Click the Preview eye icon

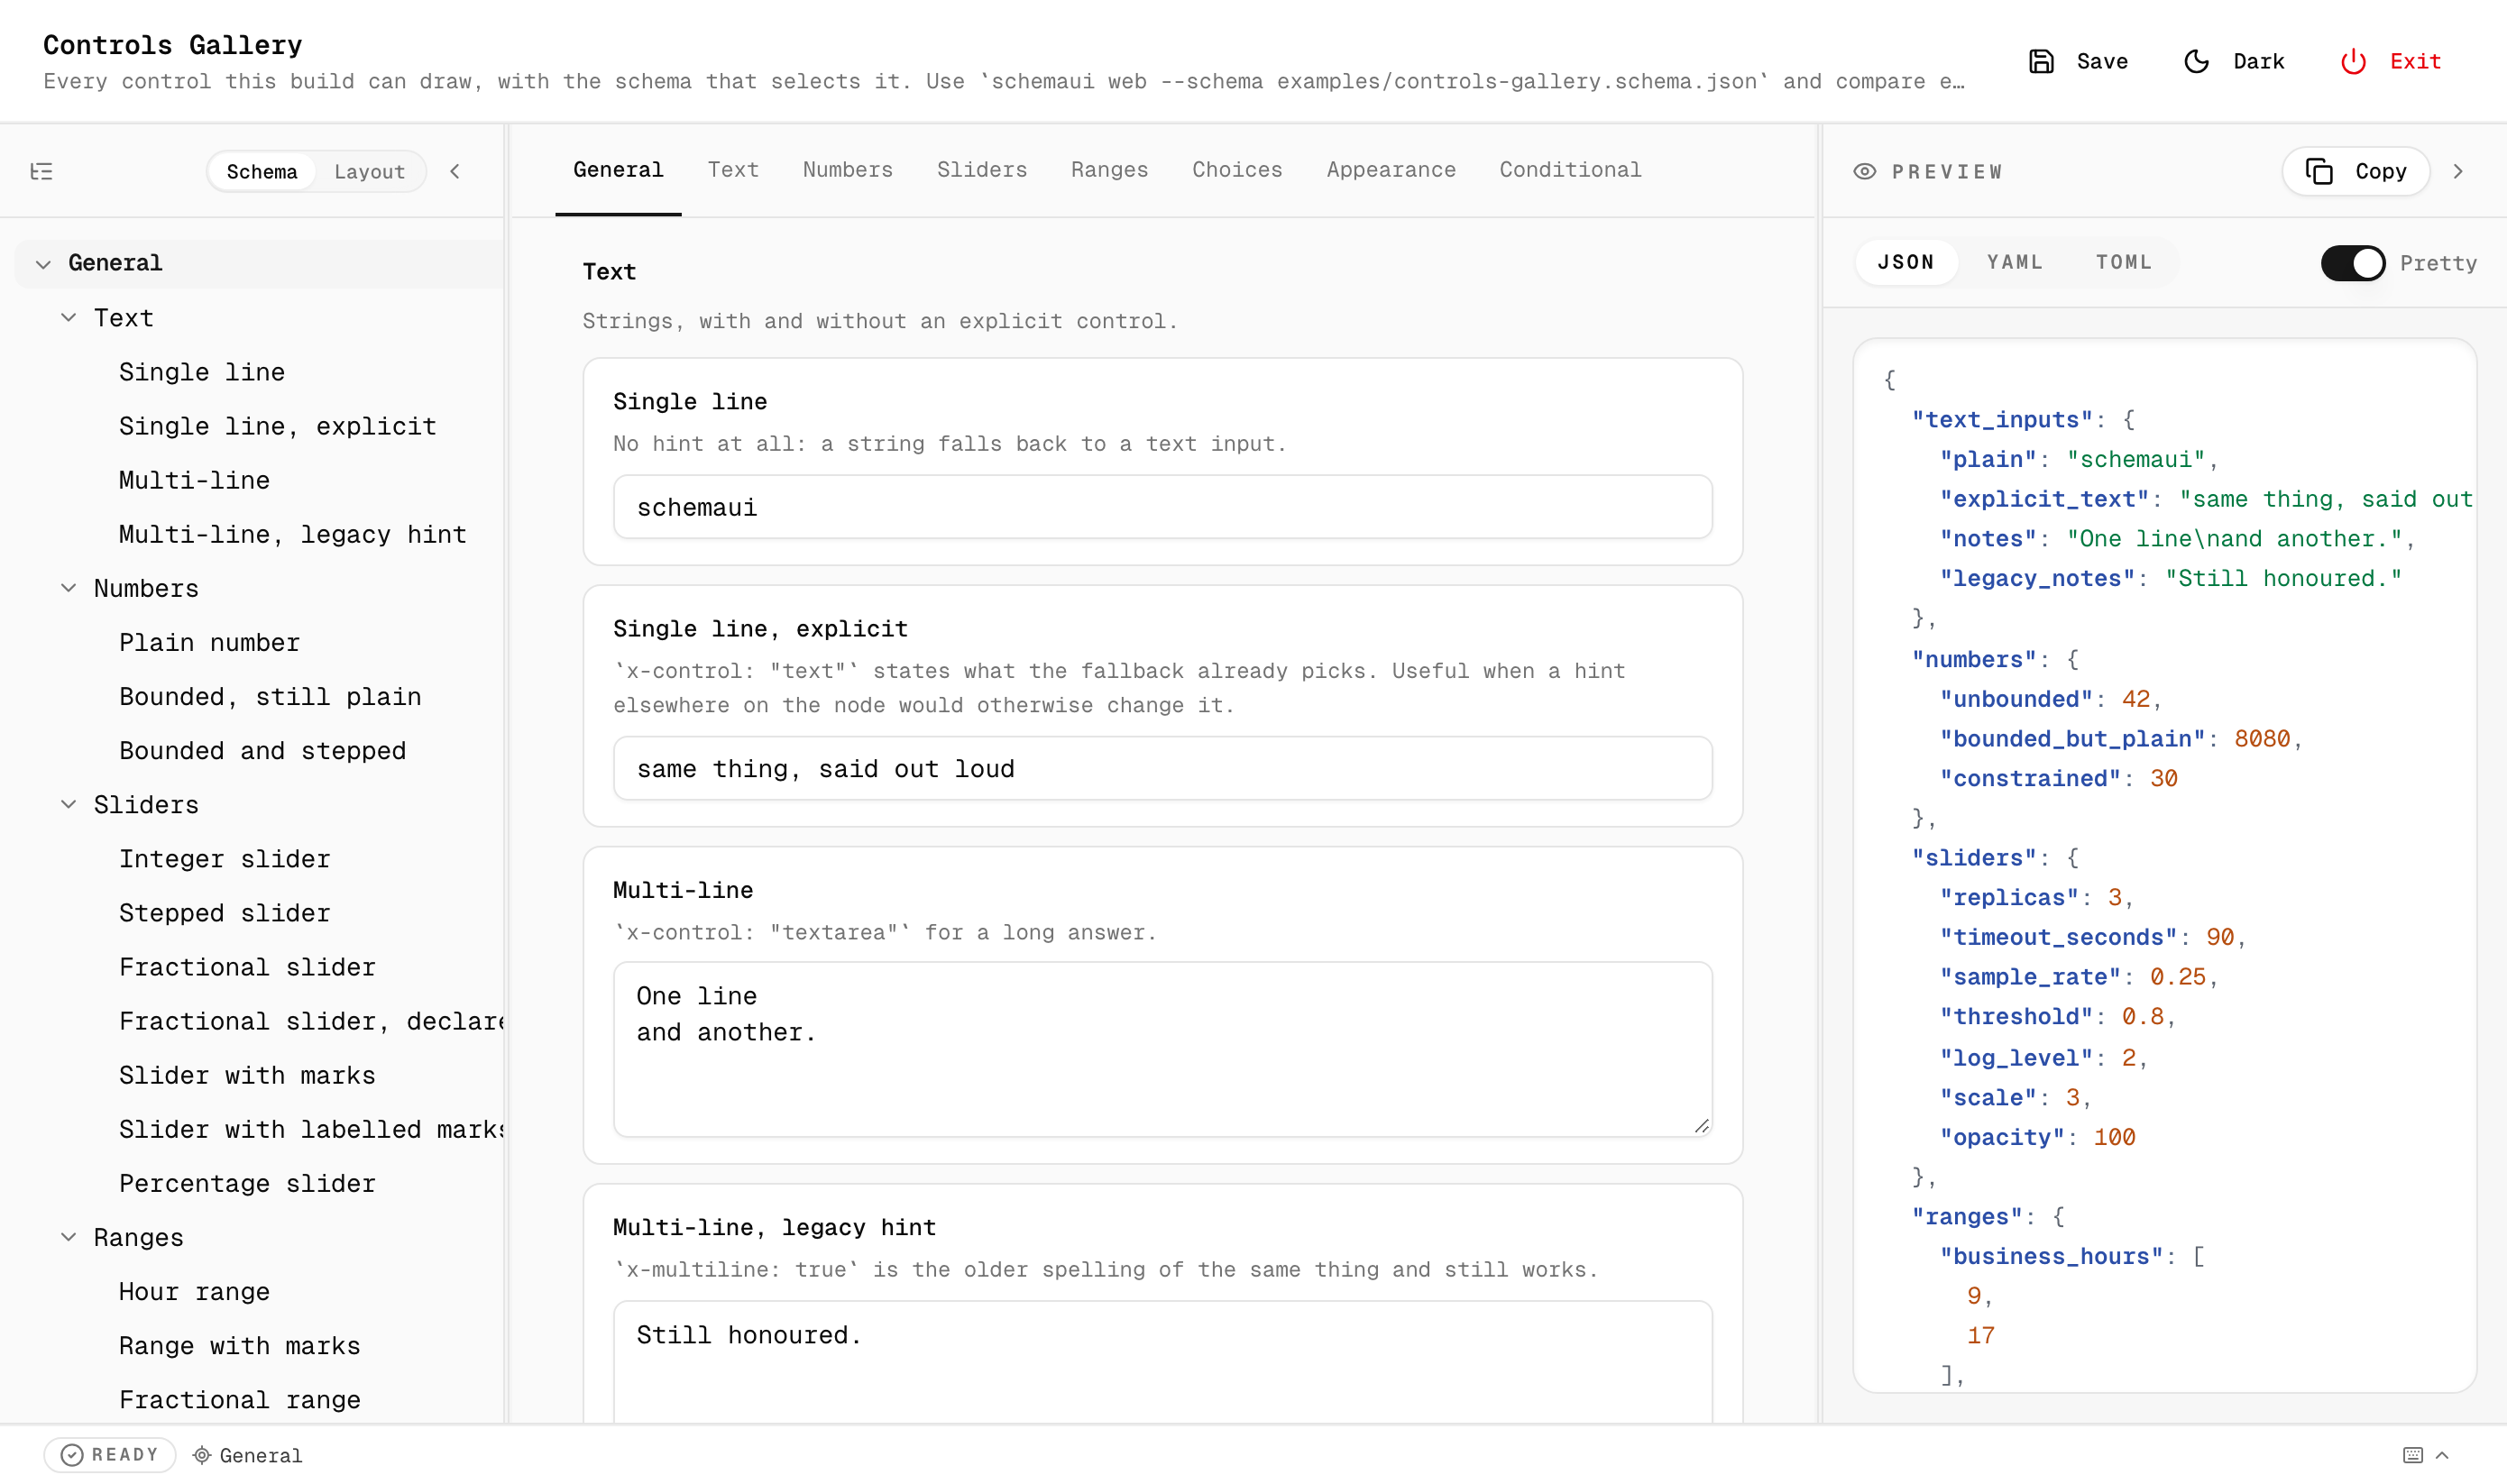(x=1864, y=171)
